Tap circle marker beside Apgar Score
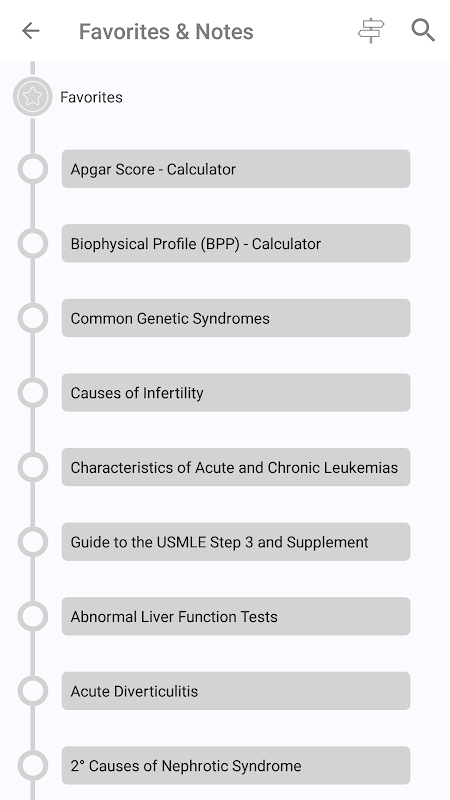 click(x=33, y=169)
